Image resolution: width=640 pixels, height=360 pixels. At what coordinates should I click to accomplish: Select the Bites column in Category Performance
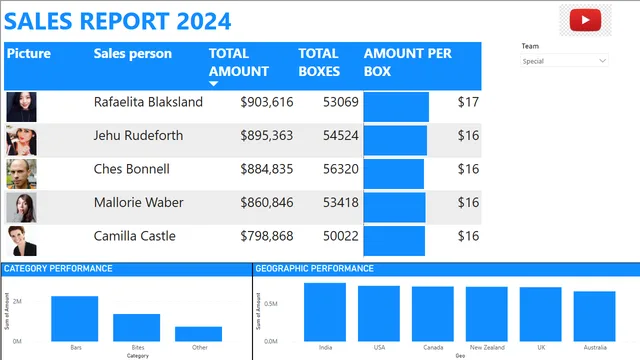(137, 328)
